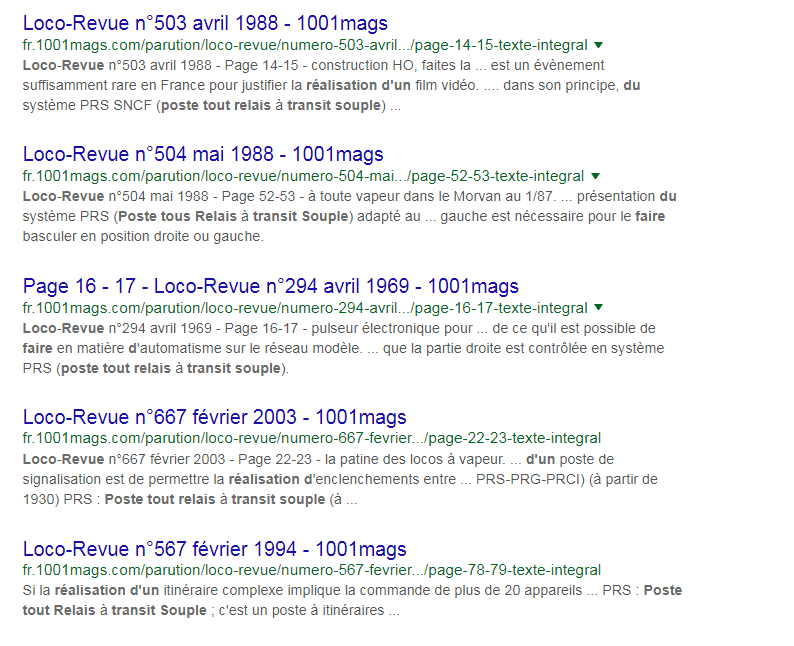Click snippet text 'c'est un poste à itinéraires'
This screenshot has height=646, width=794.
[x=301, y=611]
